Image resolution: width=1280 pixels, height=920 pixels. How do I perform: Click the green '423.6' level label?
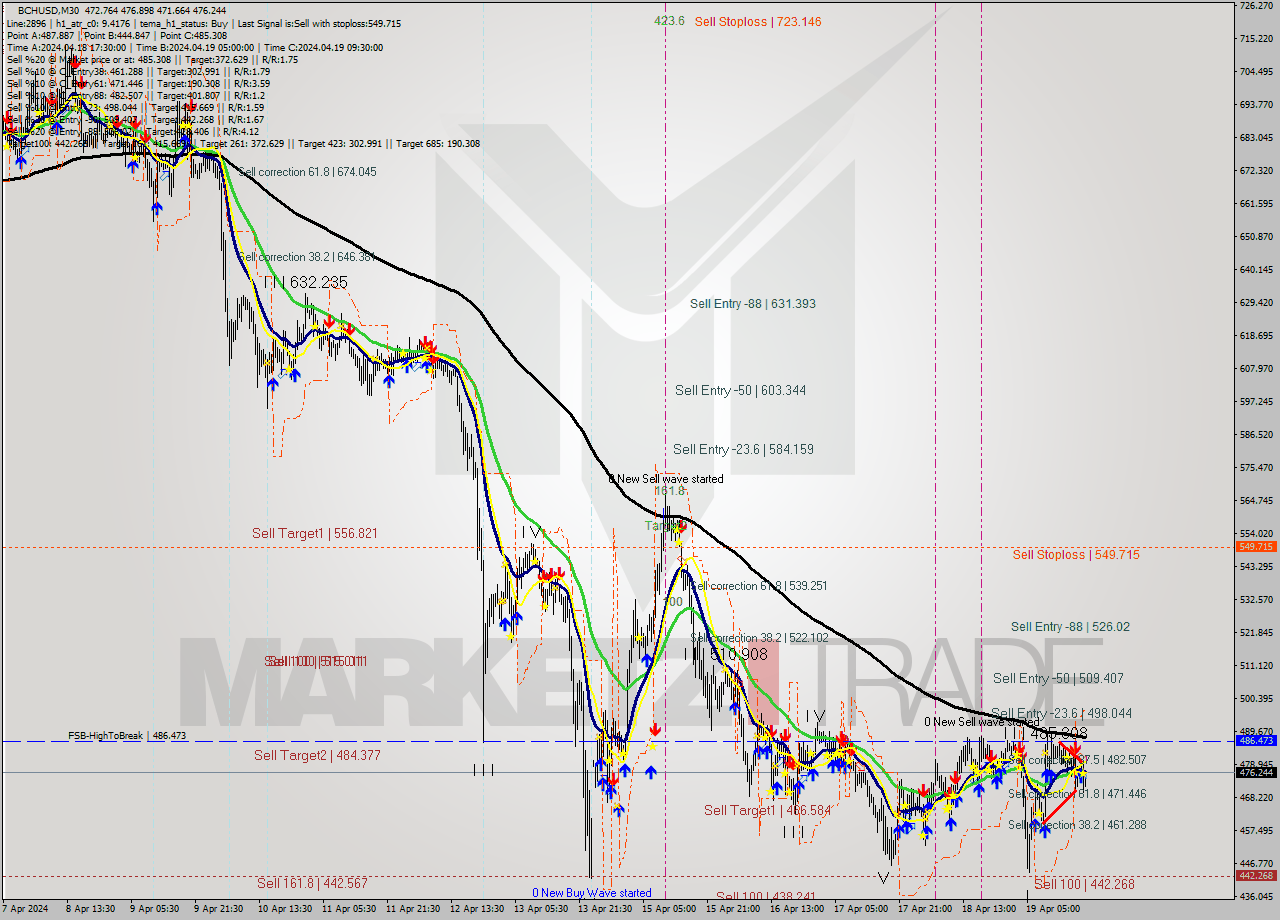pos(669,21)
